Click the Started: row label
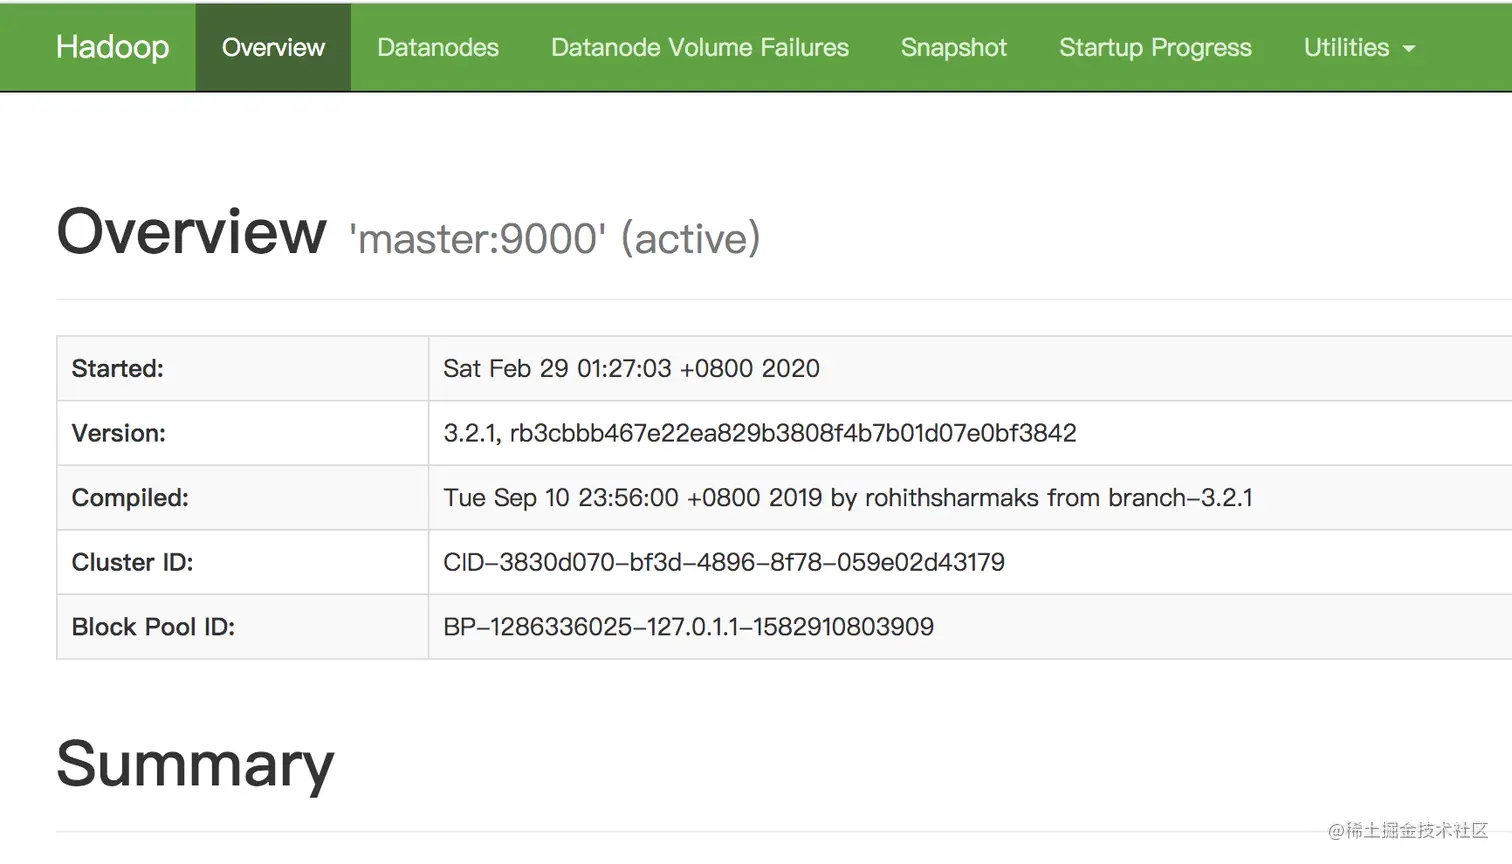Screen dimensions: 1512x864 [x=117, y=369]
